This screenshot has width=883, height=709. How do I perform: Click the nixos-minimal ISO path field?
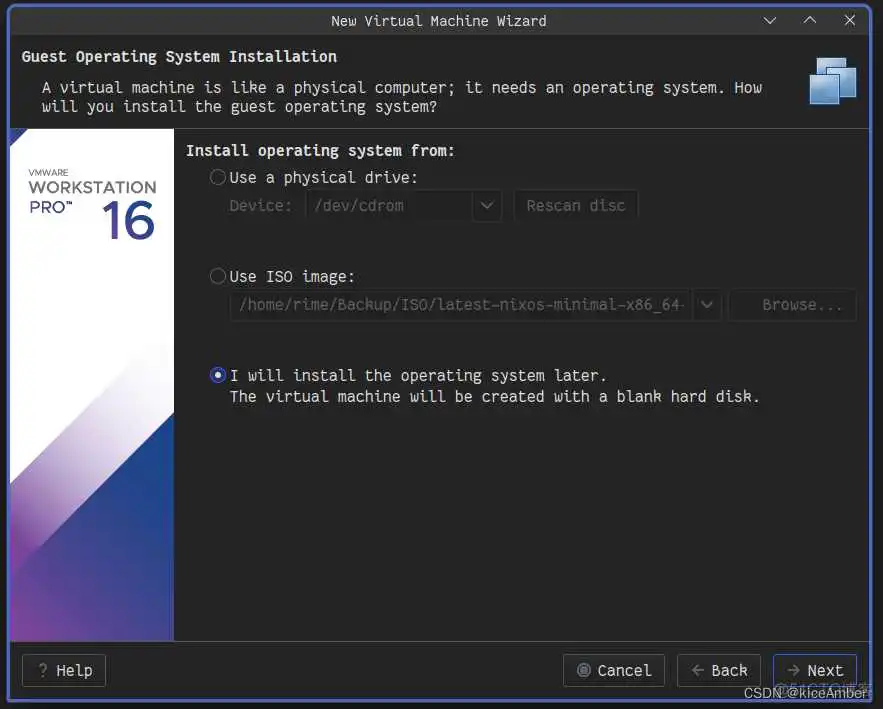coord(460,305)
